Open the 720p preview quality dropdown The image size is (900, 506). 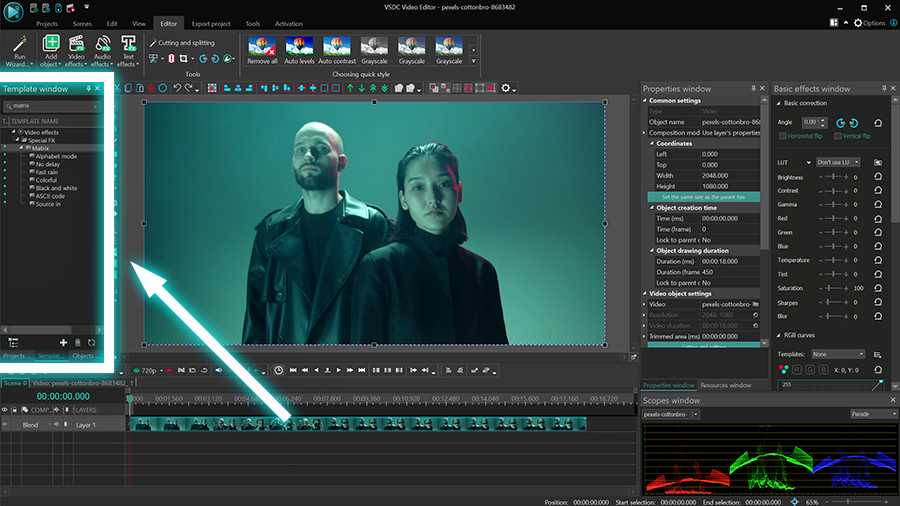[148, 370]
